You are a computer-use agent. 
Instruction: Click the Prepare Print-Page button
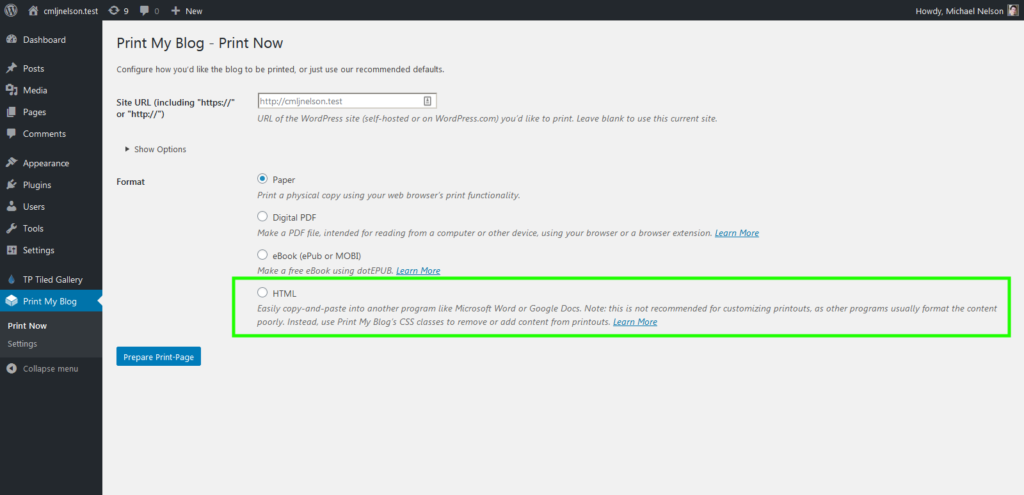(x=159, y=357)
